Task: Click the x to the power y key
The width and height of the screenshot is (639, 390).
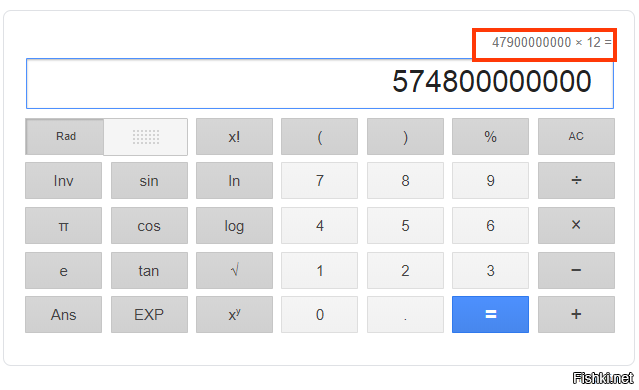Action: (x=234, y=315)
